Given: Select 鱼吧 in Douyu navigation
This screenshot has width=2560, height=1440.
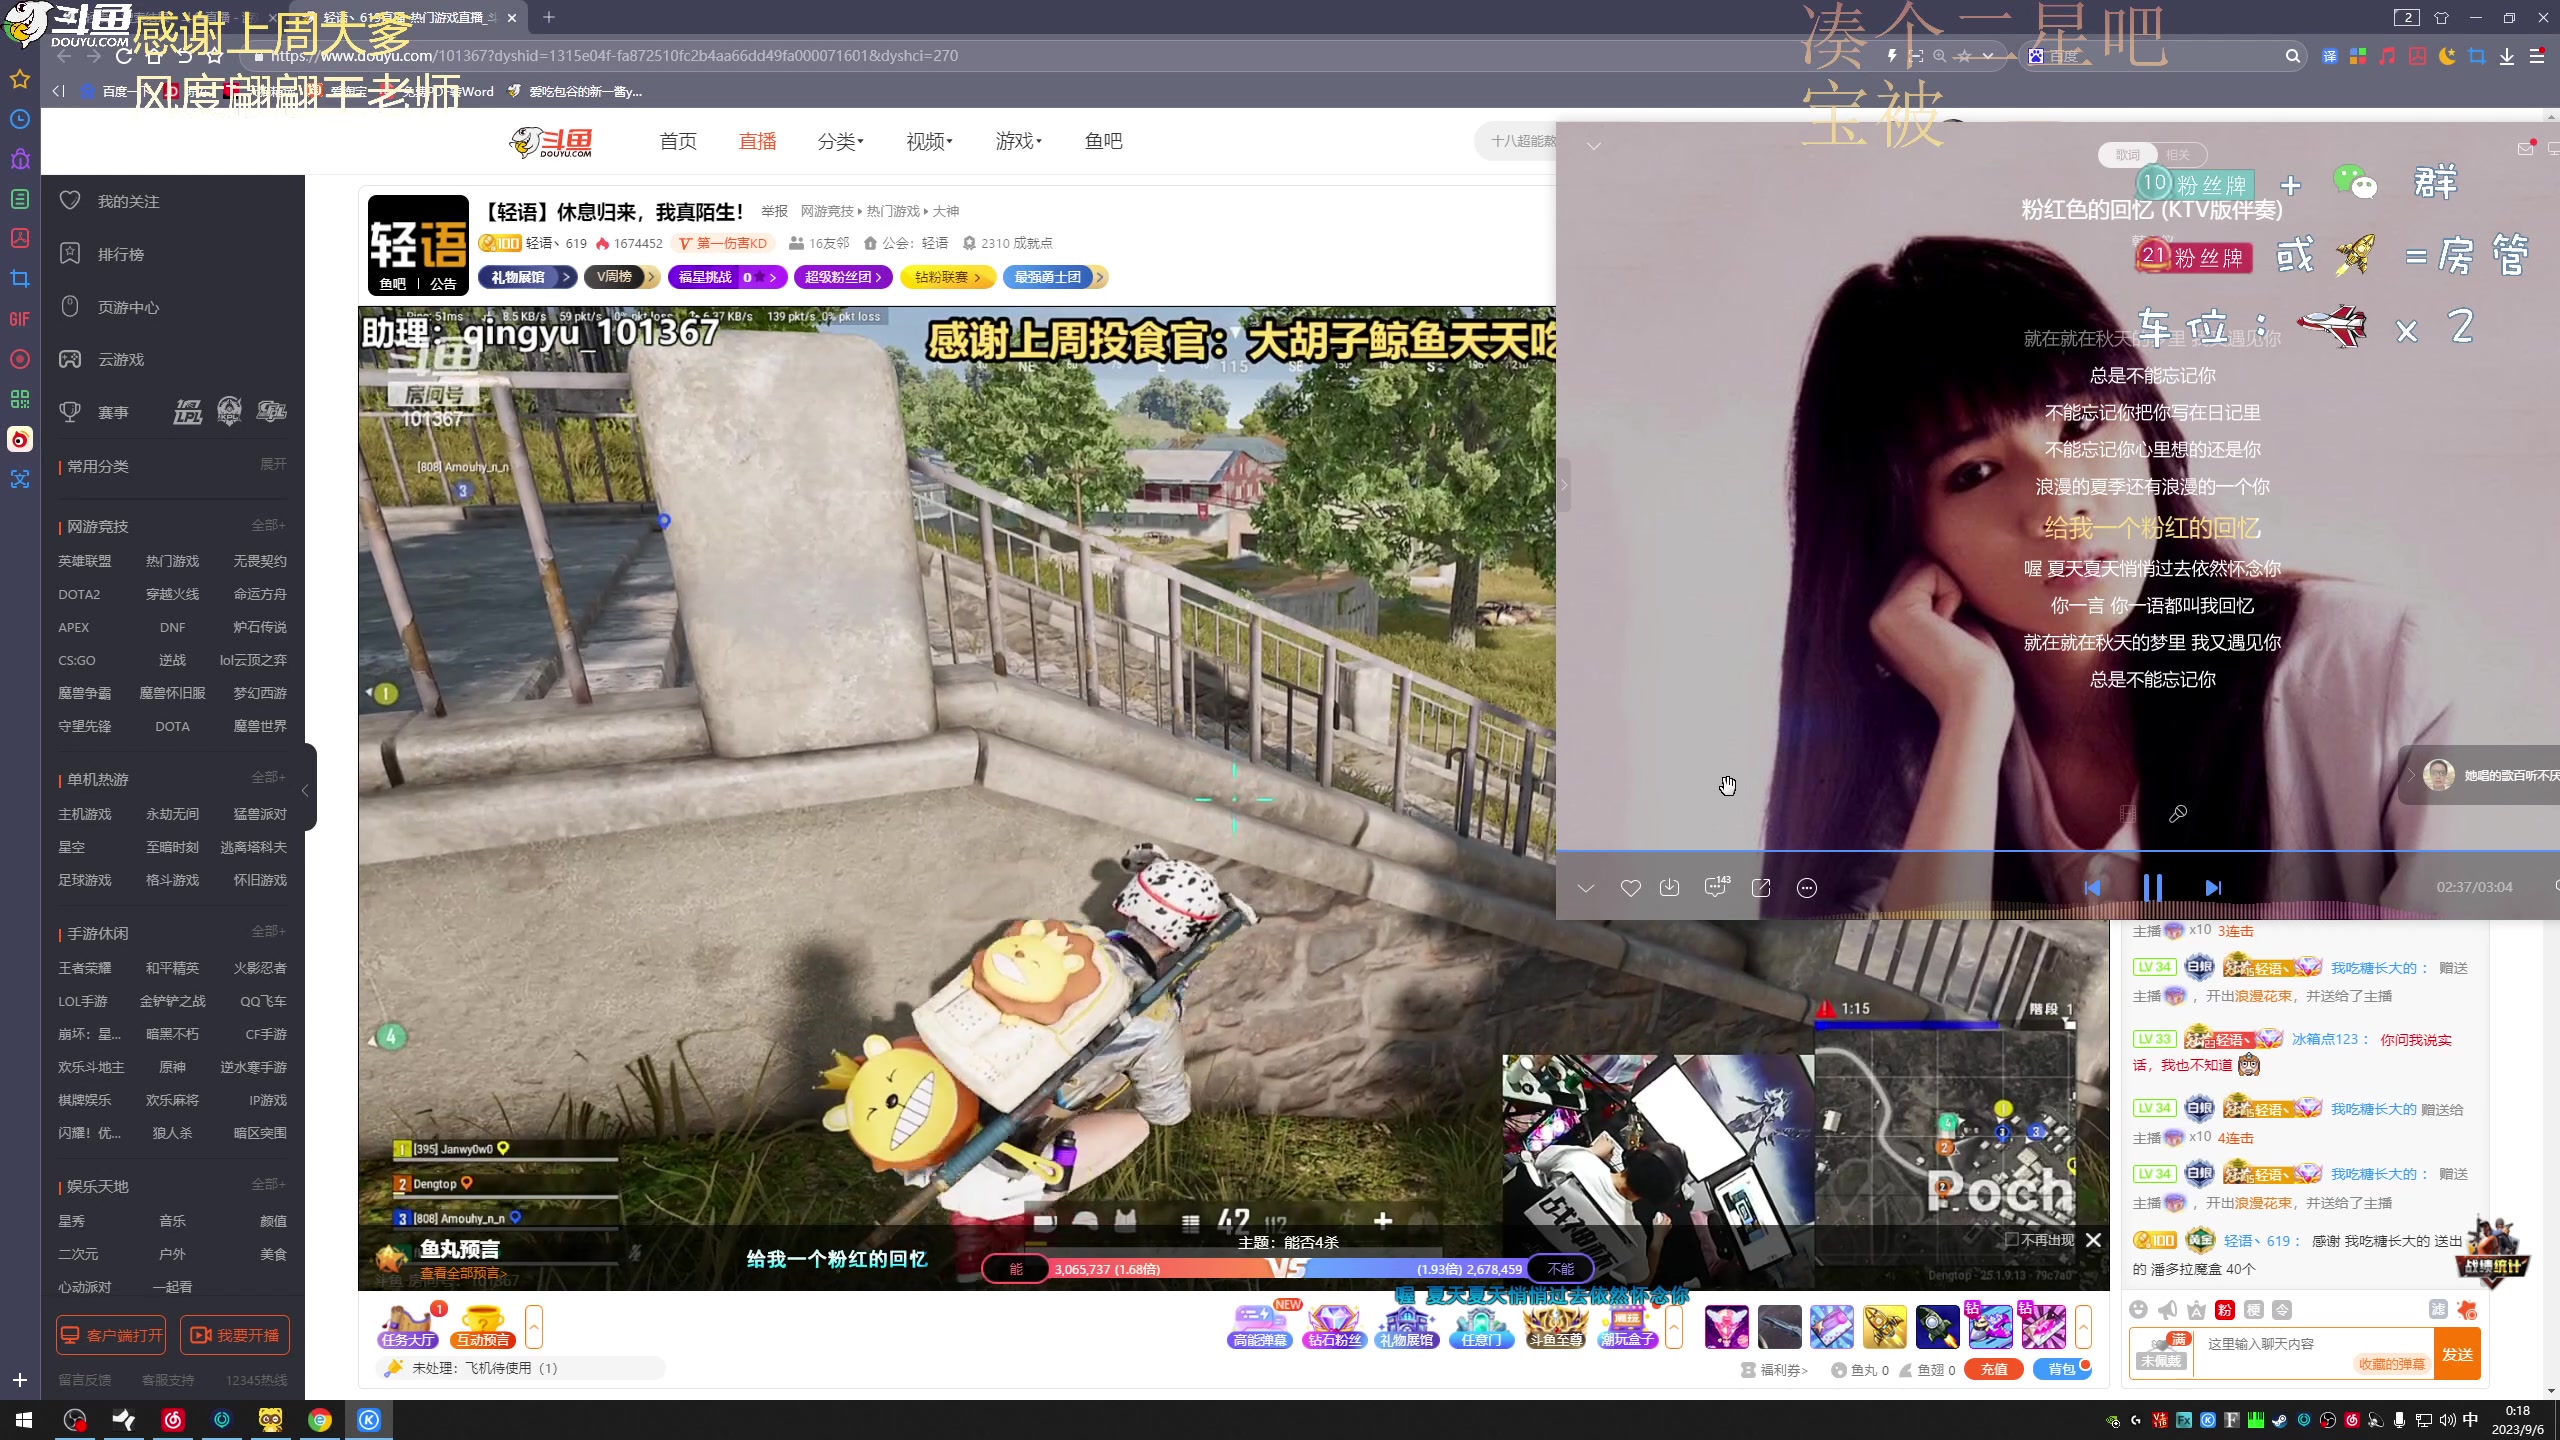Looking at the screenshot, I should (1103, 141).
